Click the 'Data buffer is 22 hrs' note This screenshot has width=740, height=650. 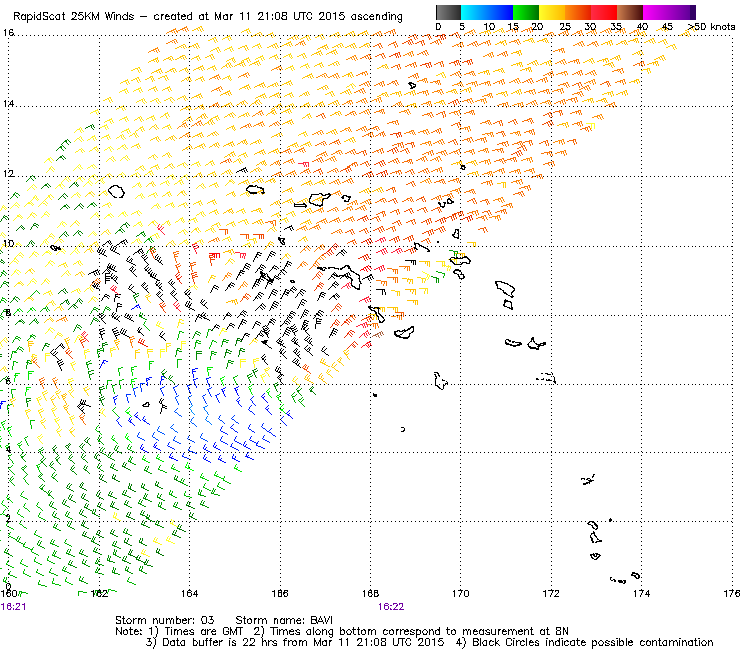point(220,642)
